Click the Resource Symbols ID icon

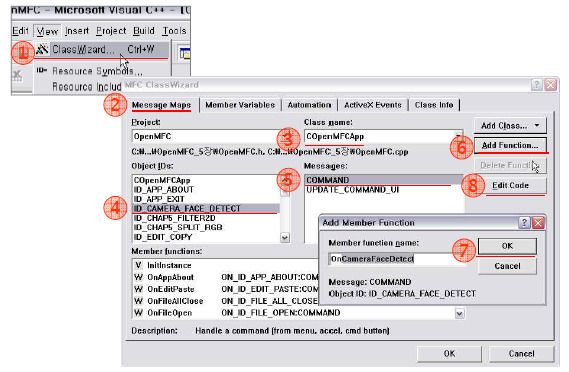(x=42, y=70)
